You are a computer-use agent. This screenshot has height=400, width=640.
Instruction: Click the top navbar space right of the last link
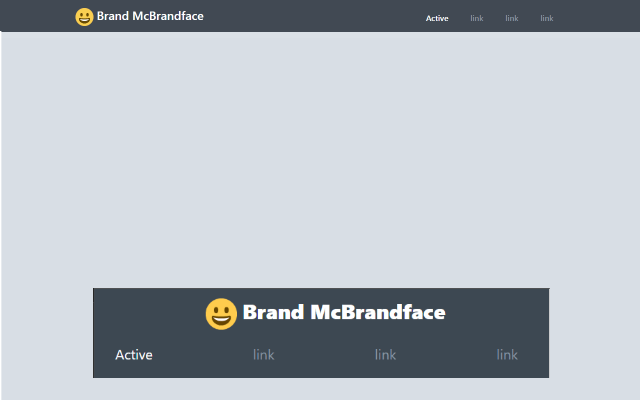click(x=597, y=16)
